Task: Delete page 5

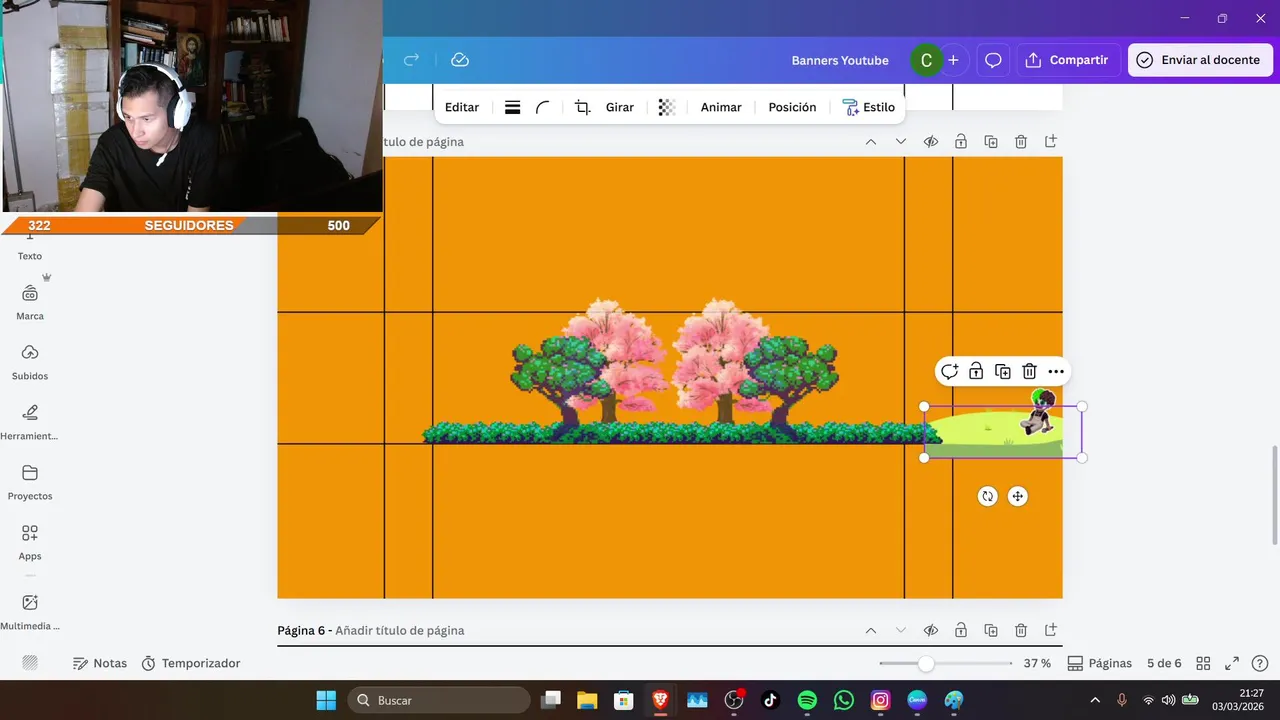Action: (x=1021, y=142)
